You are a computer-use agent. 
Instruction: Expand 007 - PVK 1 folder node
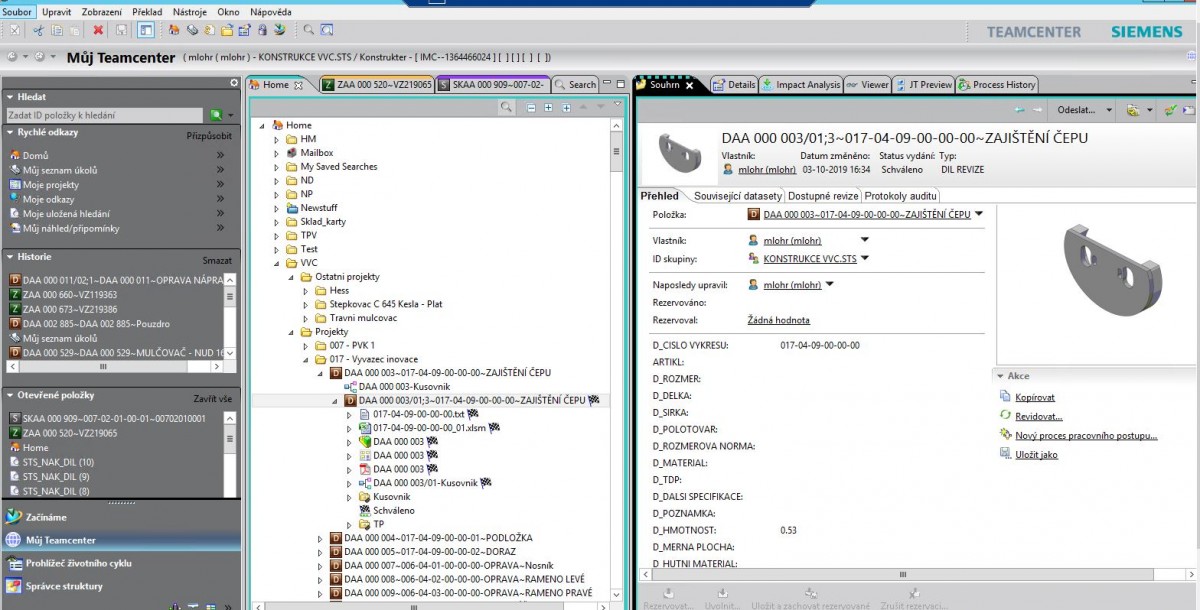point(306,345)
